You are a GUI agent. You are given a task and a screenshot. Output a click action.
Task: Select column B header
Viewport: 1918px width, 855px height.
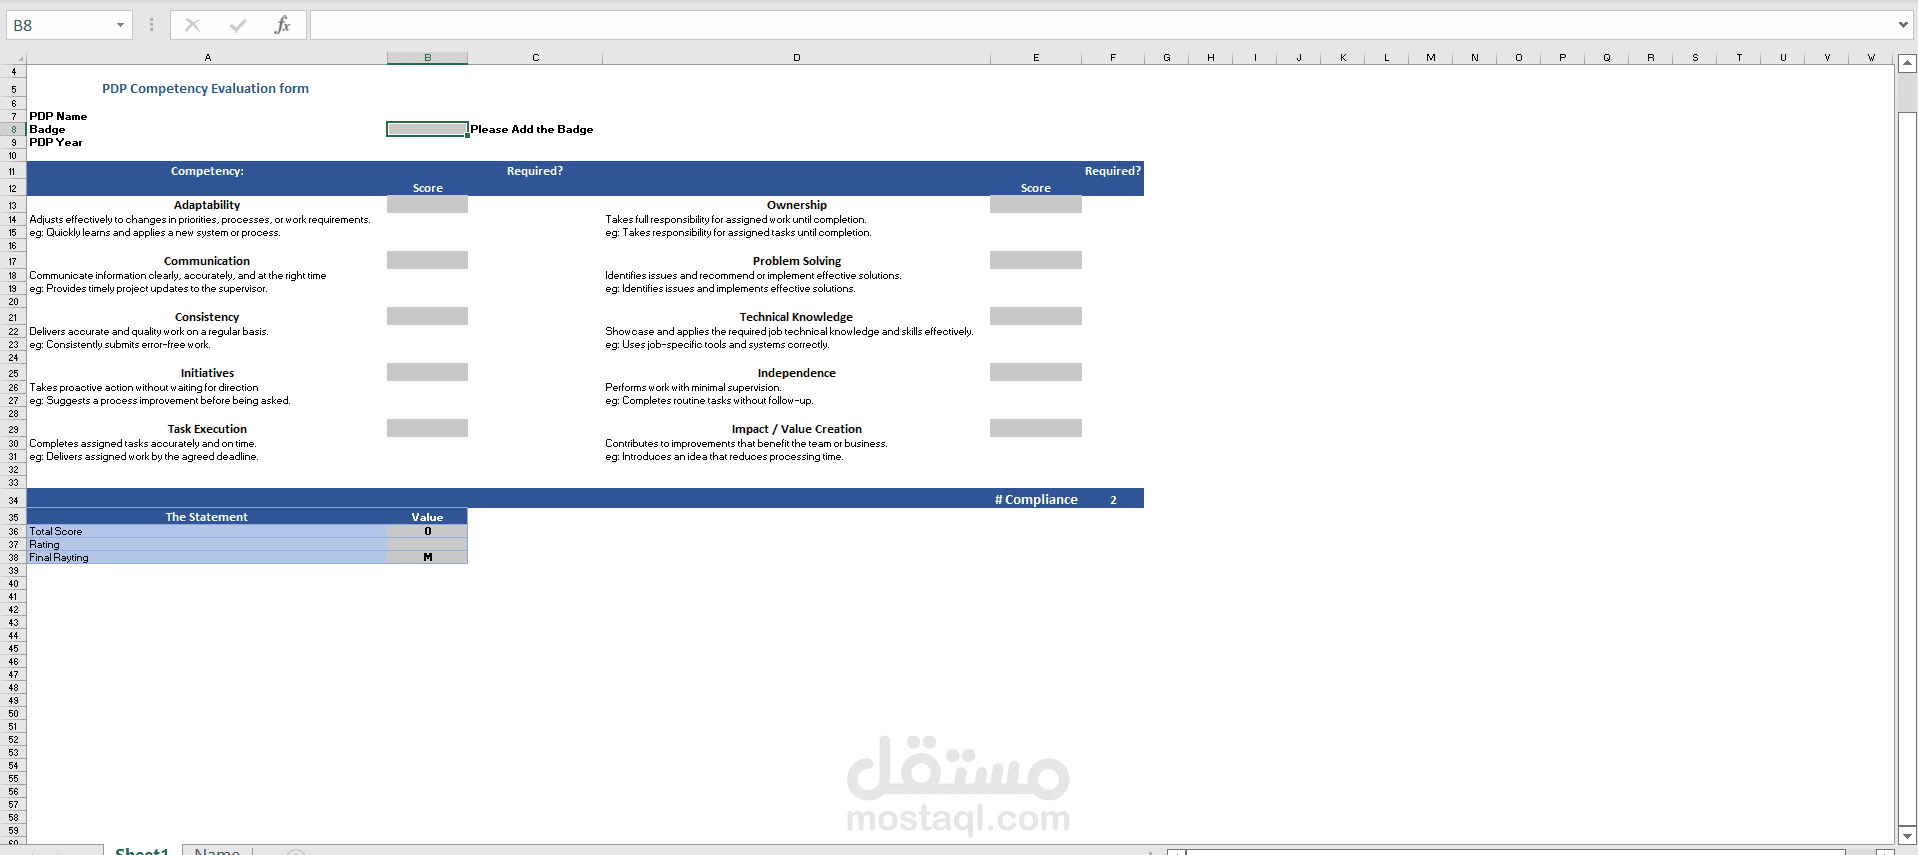pos(427,58)
